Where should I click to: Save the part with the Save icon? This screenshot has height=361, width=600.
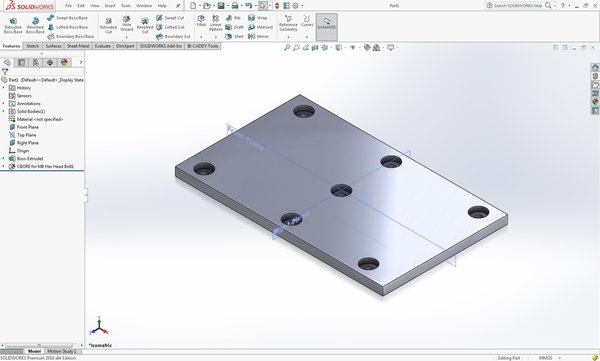coord(221,5)
